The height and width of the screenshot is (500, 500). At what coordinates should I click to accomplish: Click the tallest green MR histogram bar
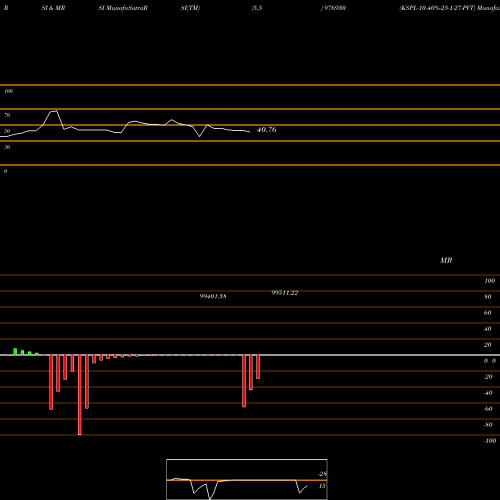click(15, 352)
